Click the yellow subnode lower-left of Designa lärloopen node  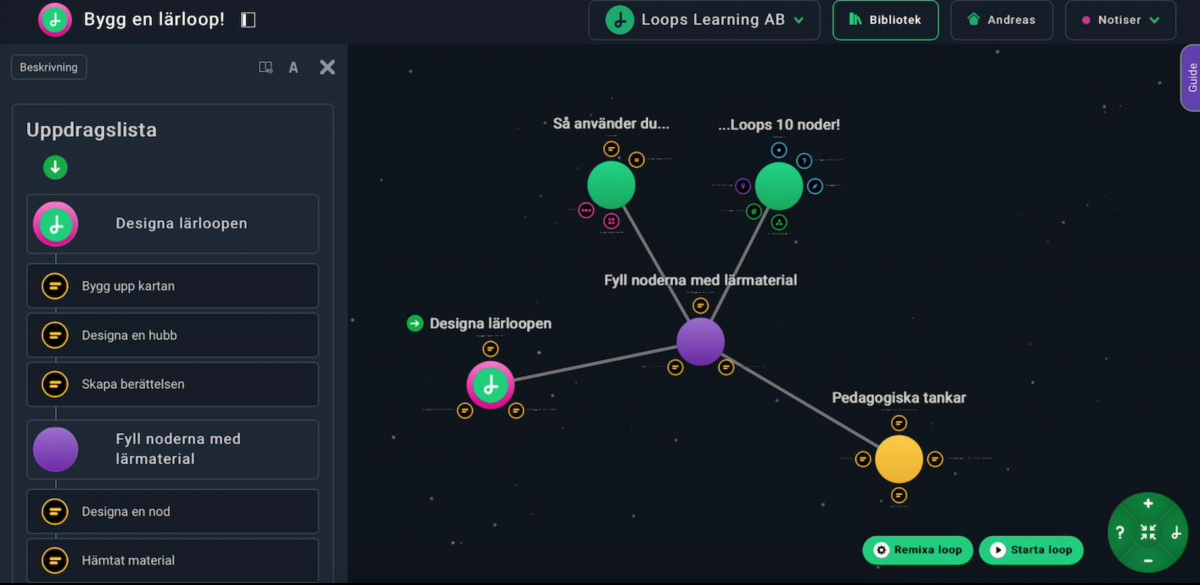[x=464, y=410]
